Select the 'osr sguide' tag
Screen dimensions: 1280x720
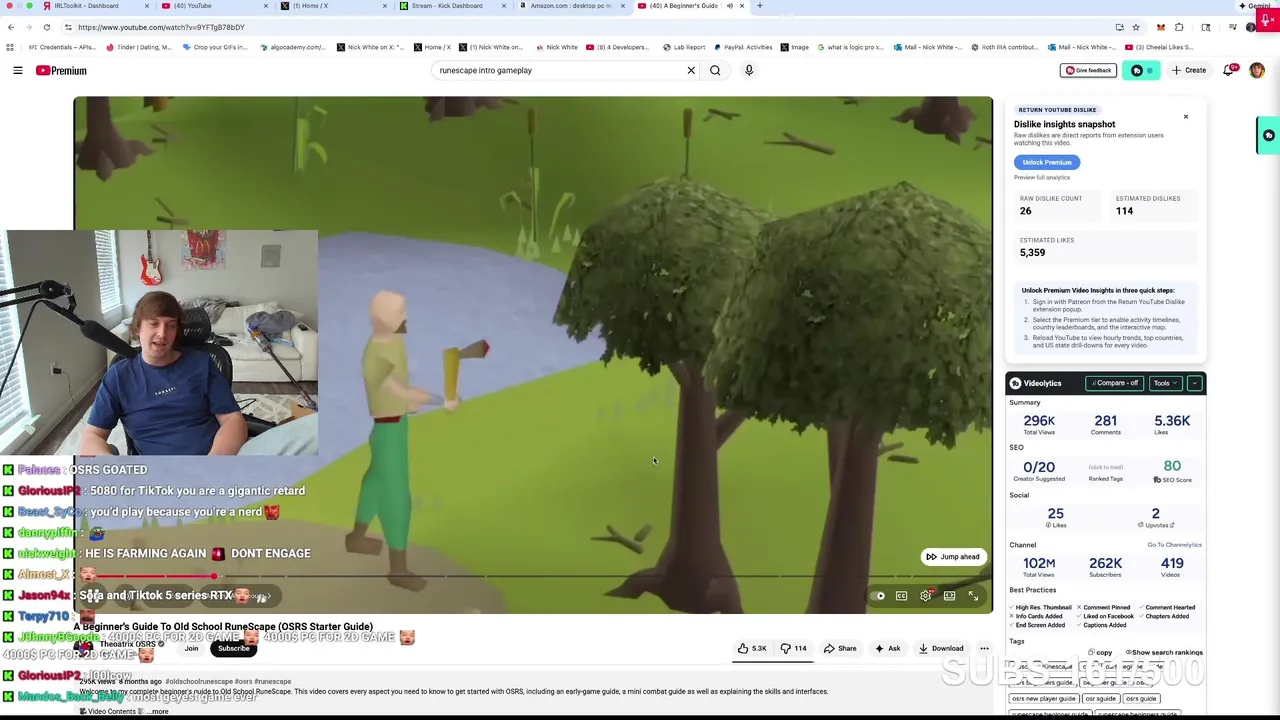pos(1100,699)
